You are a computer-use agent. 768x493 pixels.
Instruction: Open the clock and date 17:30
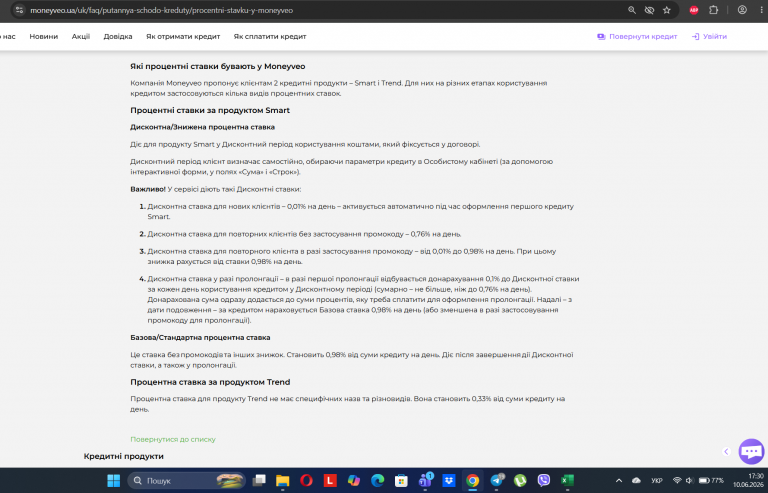coord(748,480)
